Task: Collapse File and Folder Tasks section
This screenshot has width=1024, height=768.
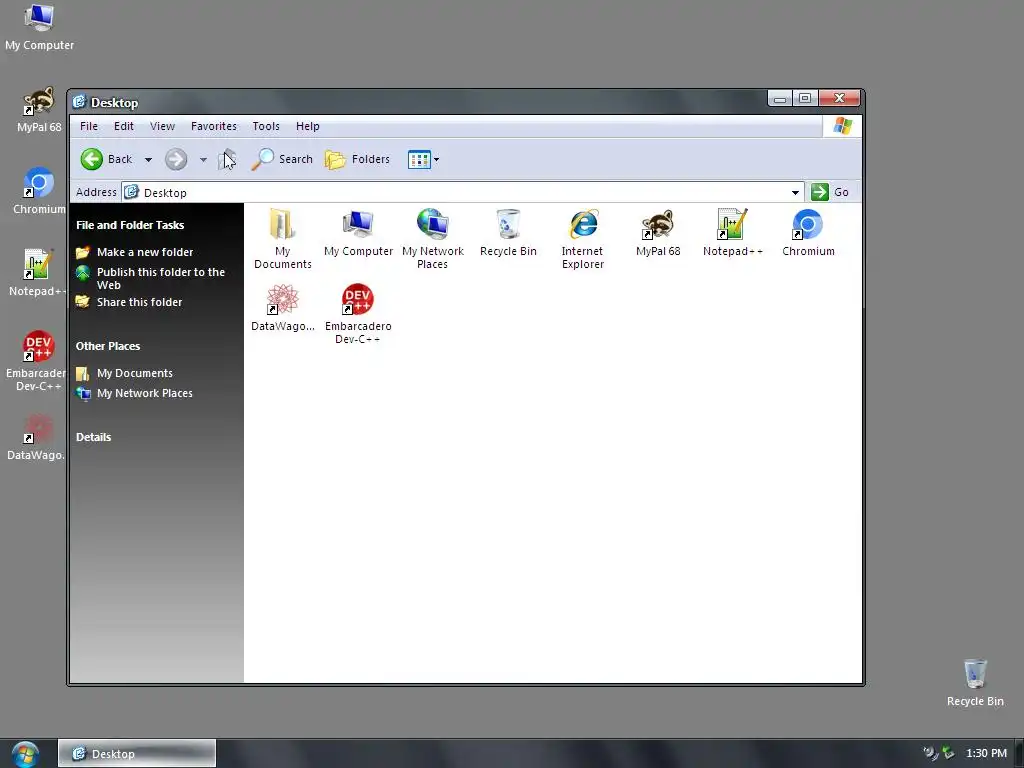Action: coord(130,225)
